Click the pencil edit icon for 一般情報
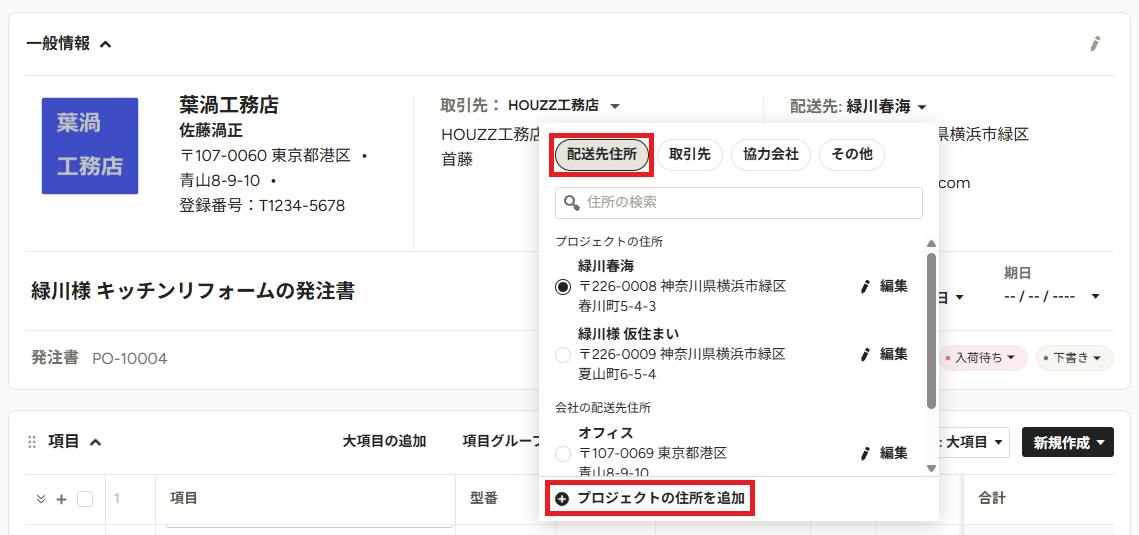1139x535 pixels. coord(1095,44)
